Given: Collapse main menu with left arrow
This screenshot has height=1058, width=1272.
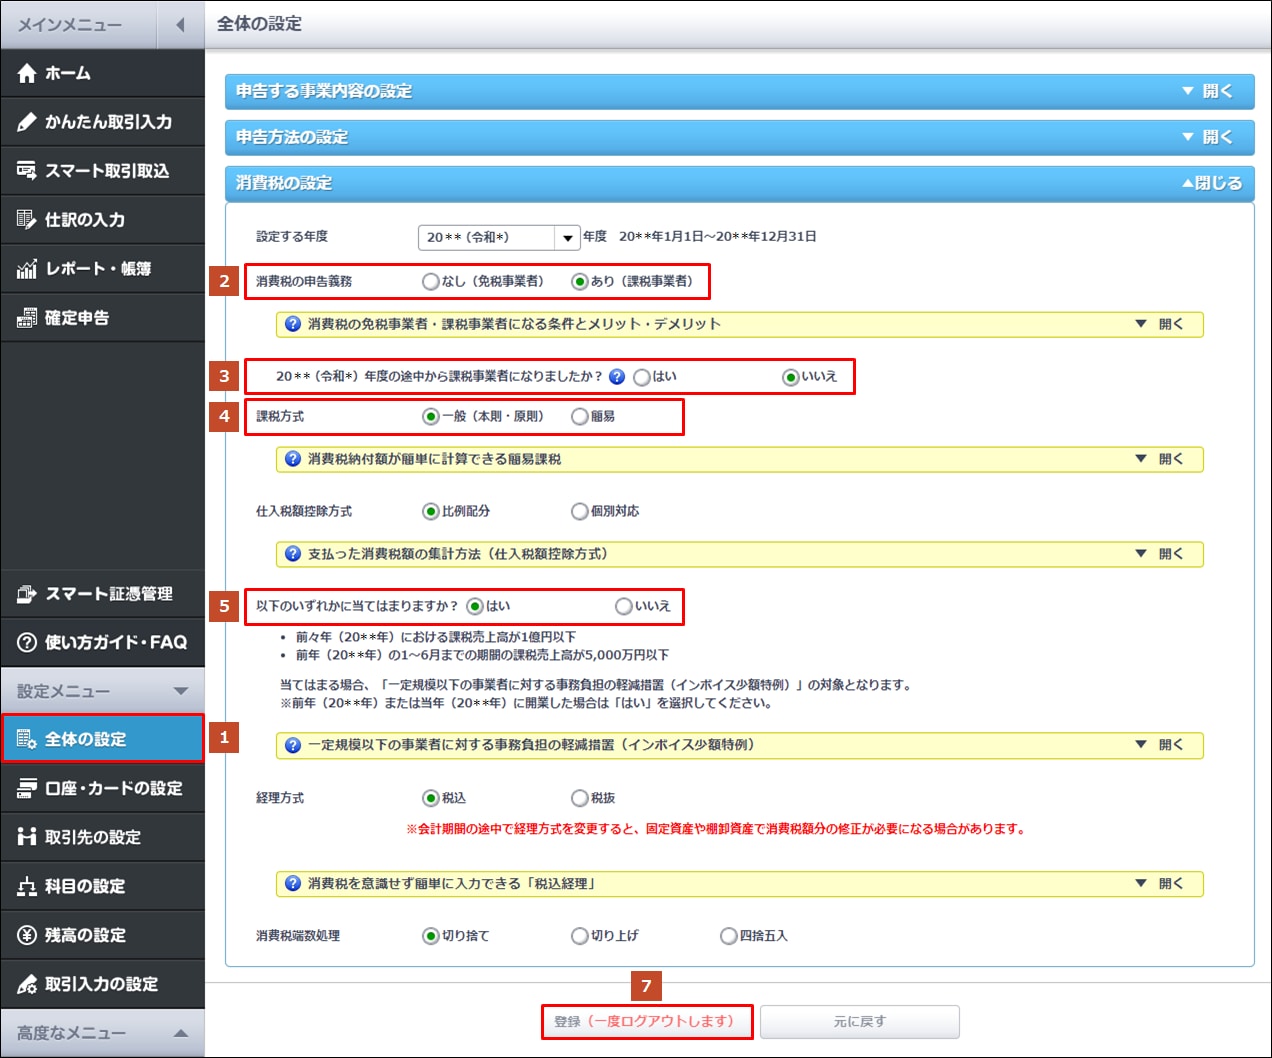Looking at the screenshot, I should tap(180, 25).
